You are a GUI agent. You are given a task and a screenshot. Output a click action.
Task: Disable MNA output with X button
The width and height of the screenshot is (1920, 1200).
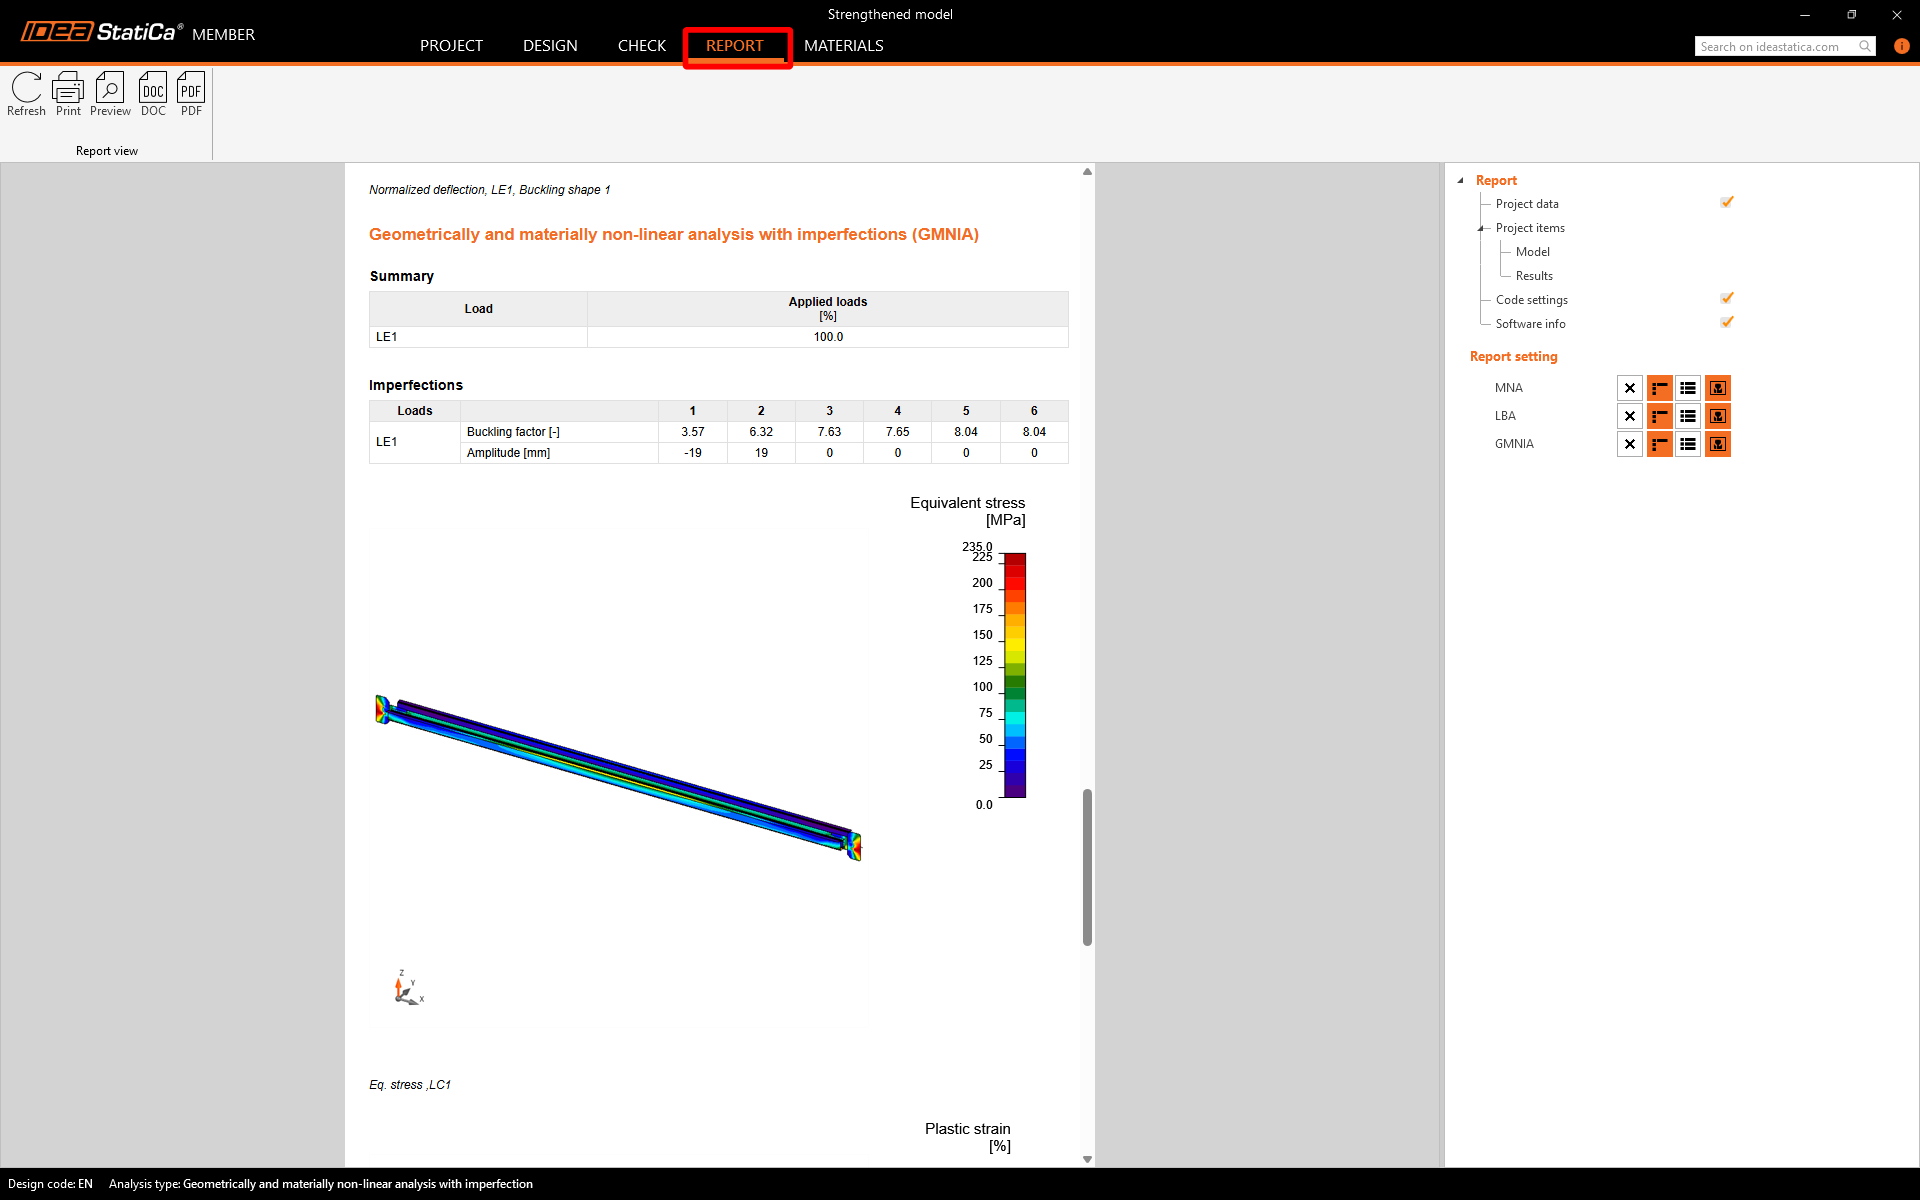[1630, 388]
